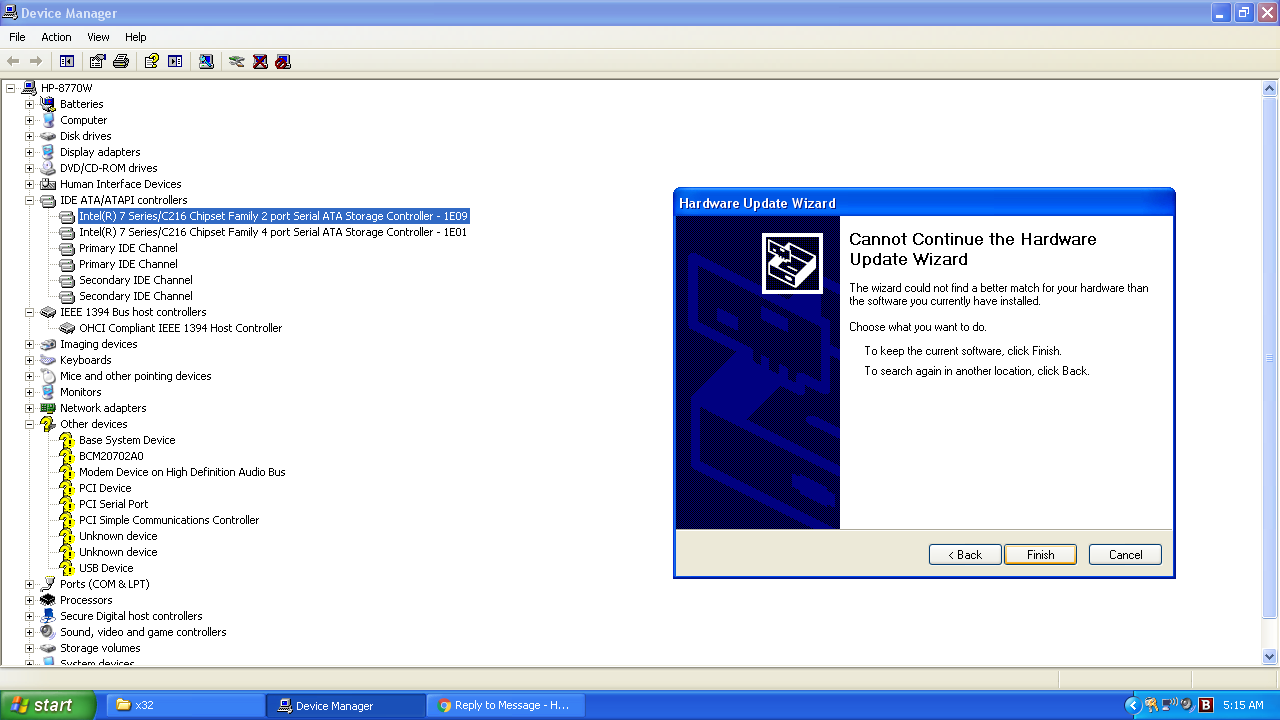Click the Help question mark toolbar icon

[151, 61]
